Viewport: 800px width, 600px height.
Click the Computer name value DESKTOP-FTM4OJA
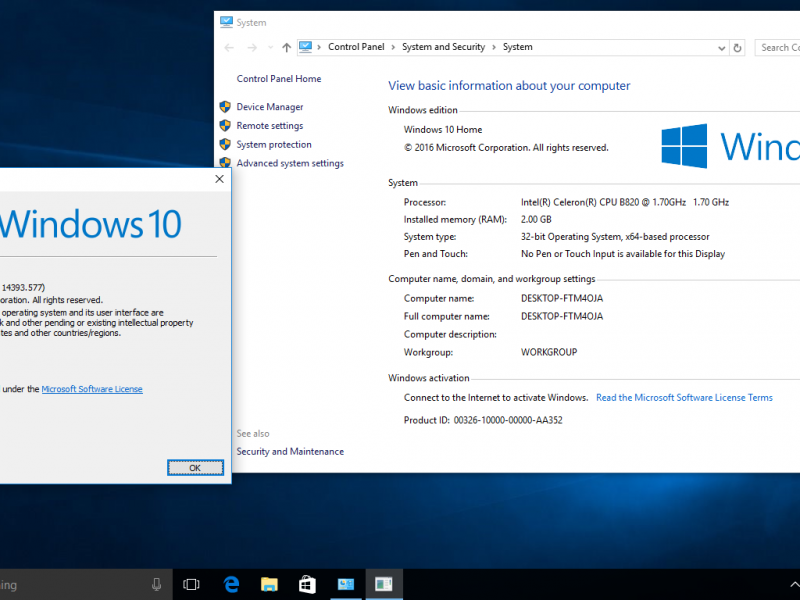pos(562,298)
